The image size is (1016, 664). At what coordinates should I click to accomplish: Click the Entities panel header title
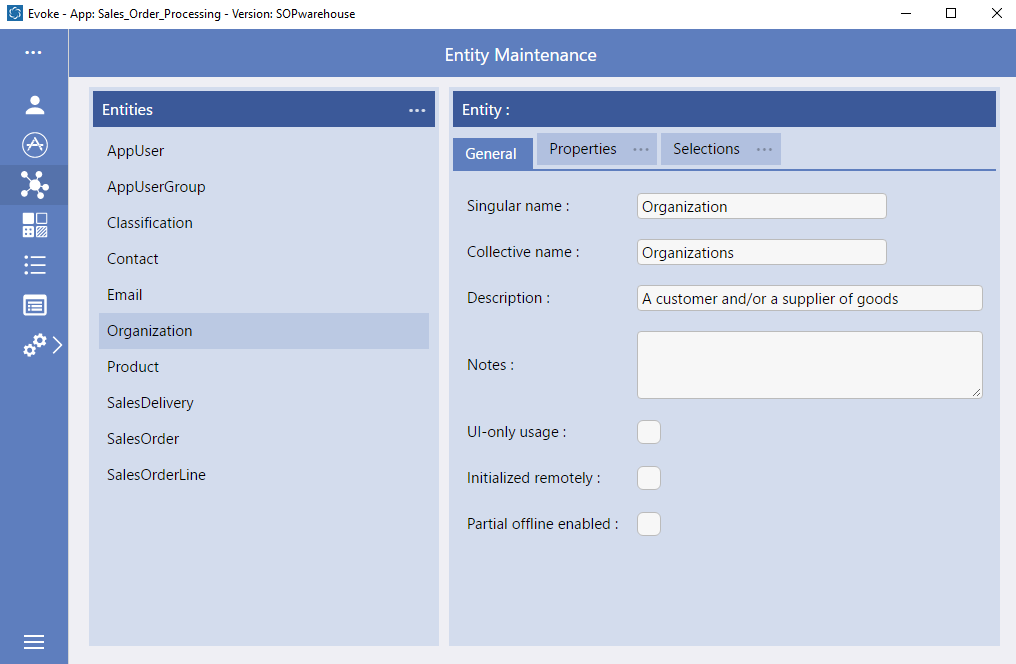pos(128,109)
